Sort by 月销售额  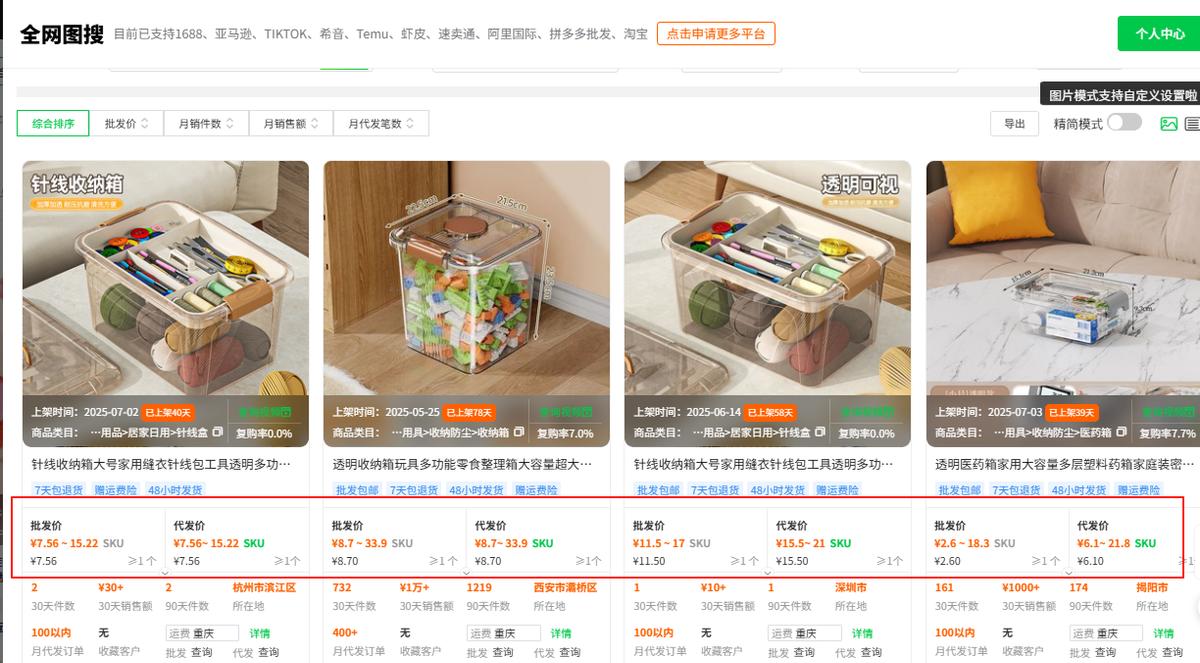[291, 124]
